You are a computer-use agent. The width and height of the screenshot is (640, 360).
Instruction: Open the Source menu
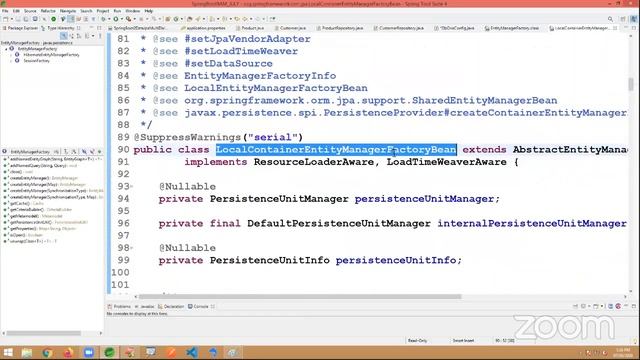coord(30,11)
